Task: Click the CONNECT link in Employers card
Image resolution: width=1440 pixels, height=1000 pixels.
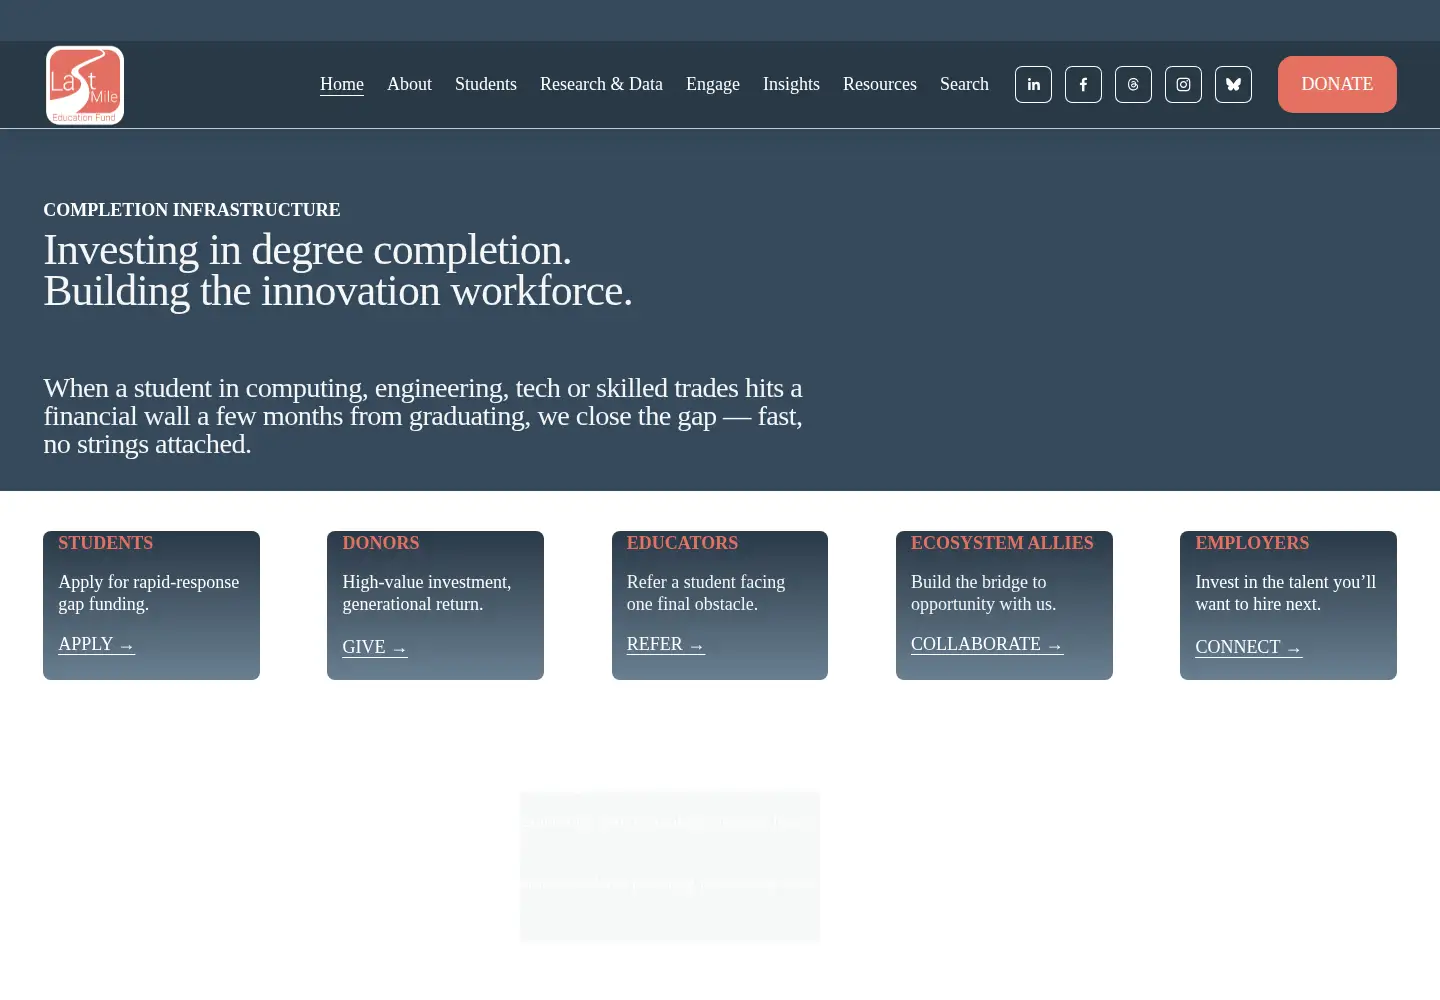Action: [x=1249, y=648]
